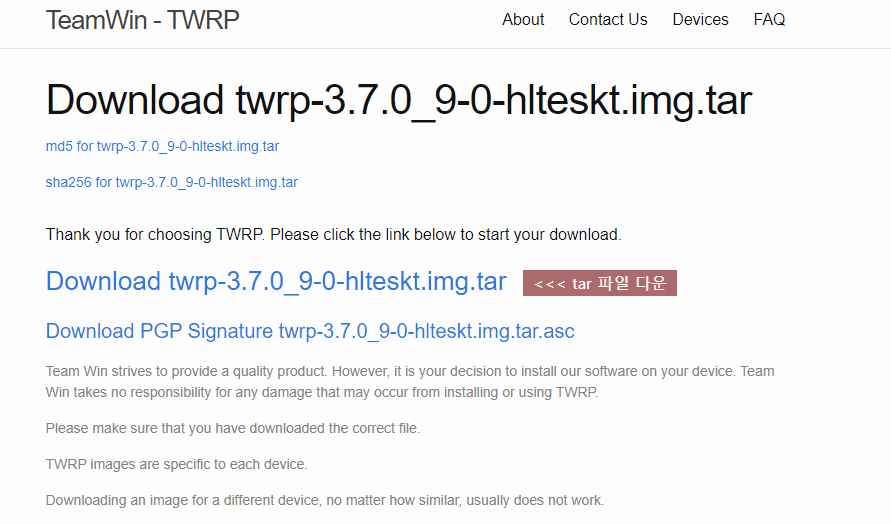The width and height of the screenshot is (891, 524).
Task: Click the text 'Thank you for choosing TWRP'
Action: [x=155, y=235]
